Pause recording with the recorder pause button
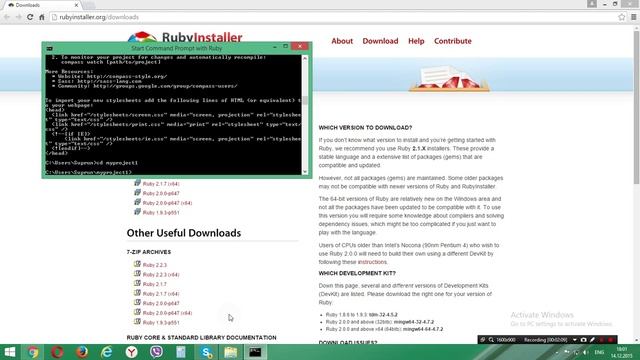This screenshot has height=360, width=640. 602,340
